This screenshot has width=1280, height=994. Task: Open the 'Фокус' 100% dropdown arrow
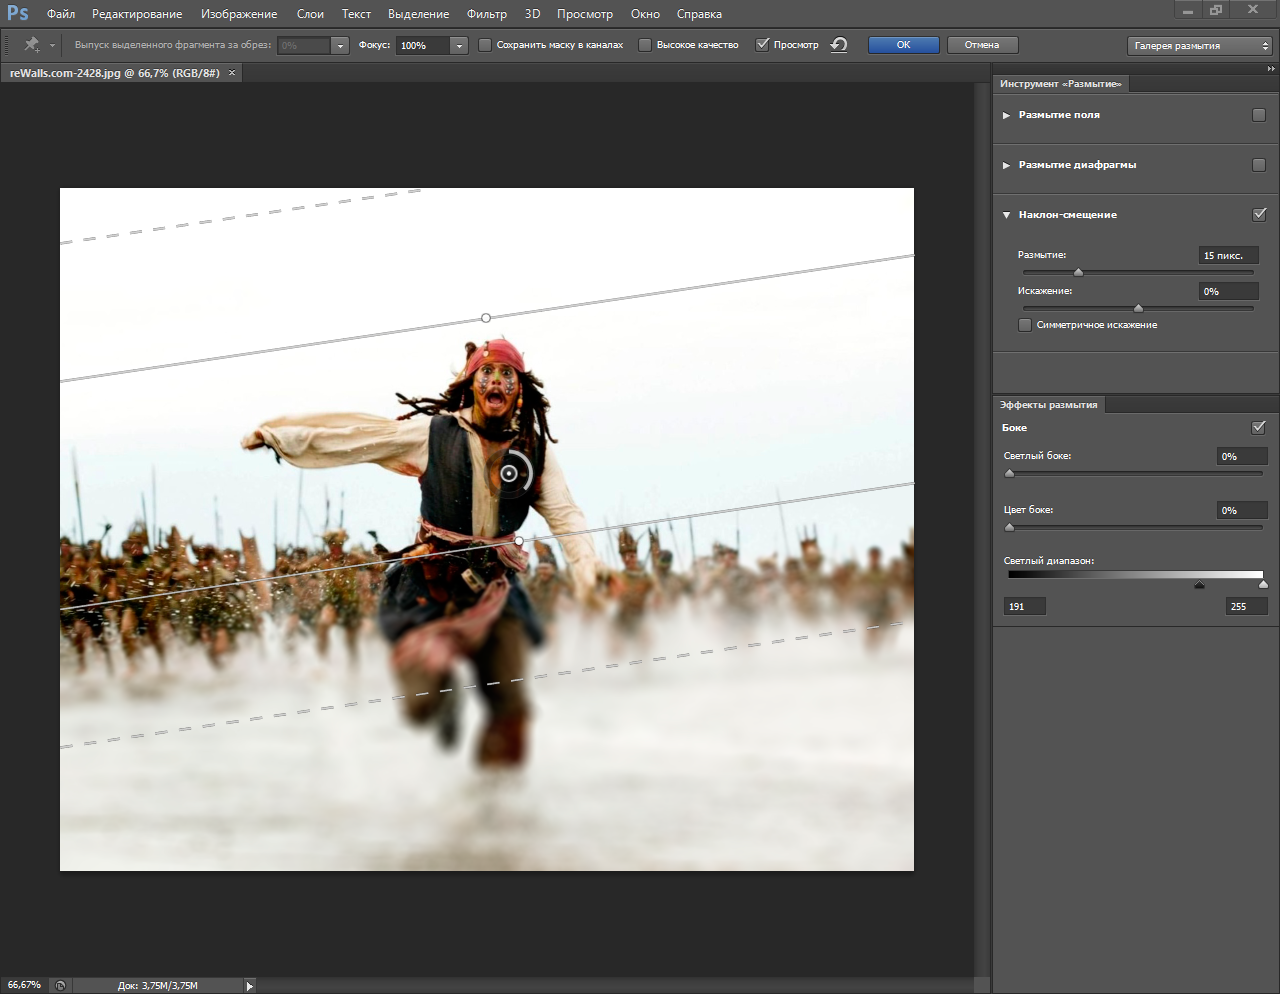459,46
